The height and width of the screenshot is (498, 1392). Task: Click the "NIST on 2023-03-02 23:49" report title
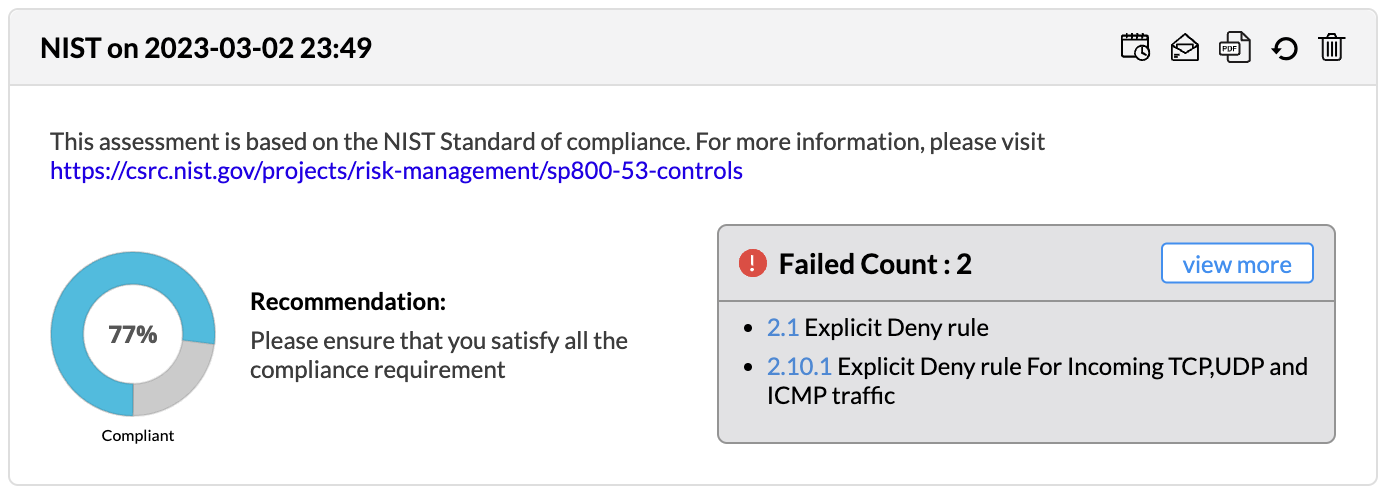[x=206, y=47]
